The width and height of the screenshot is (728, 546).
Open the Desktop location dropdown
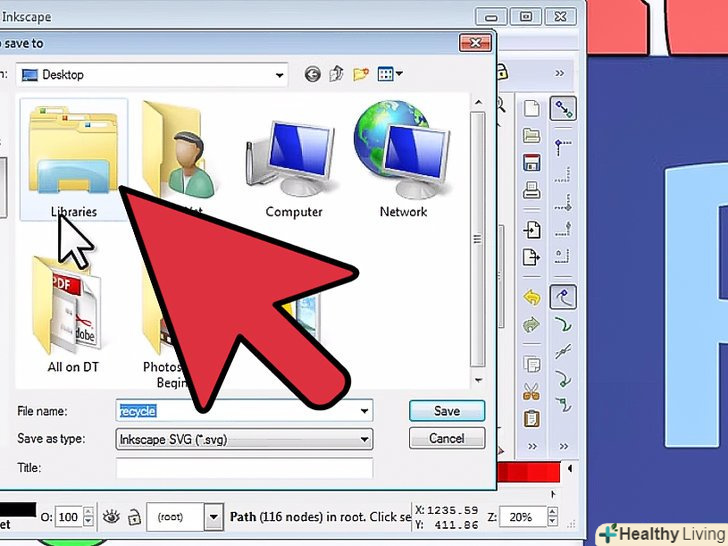pyautogui.click(x=279, y=75)
